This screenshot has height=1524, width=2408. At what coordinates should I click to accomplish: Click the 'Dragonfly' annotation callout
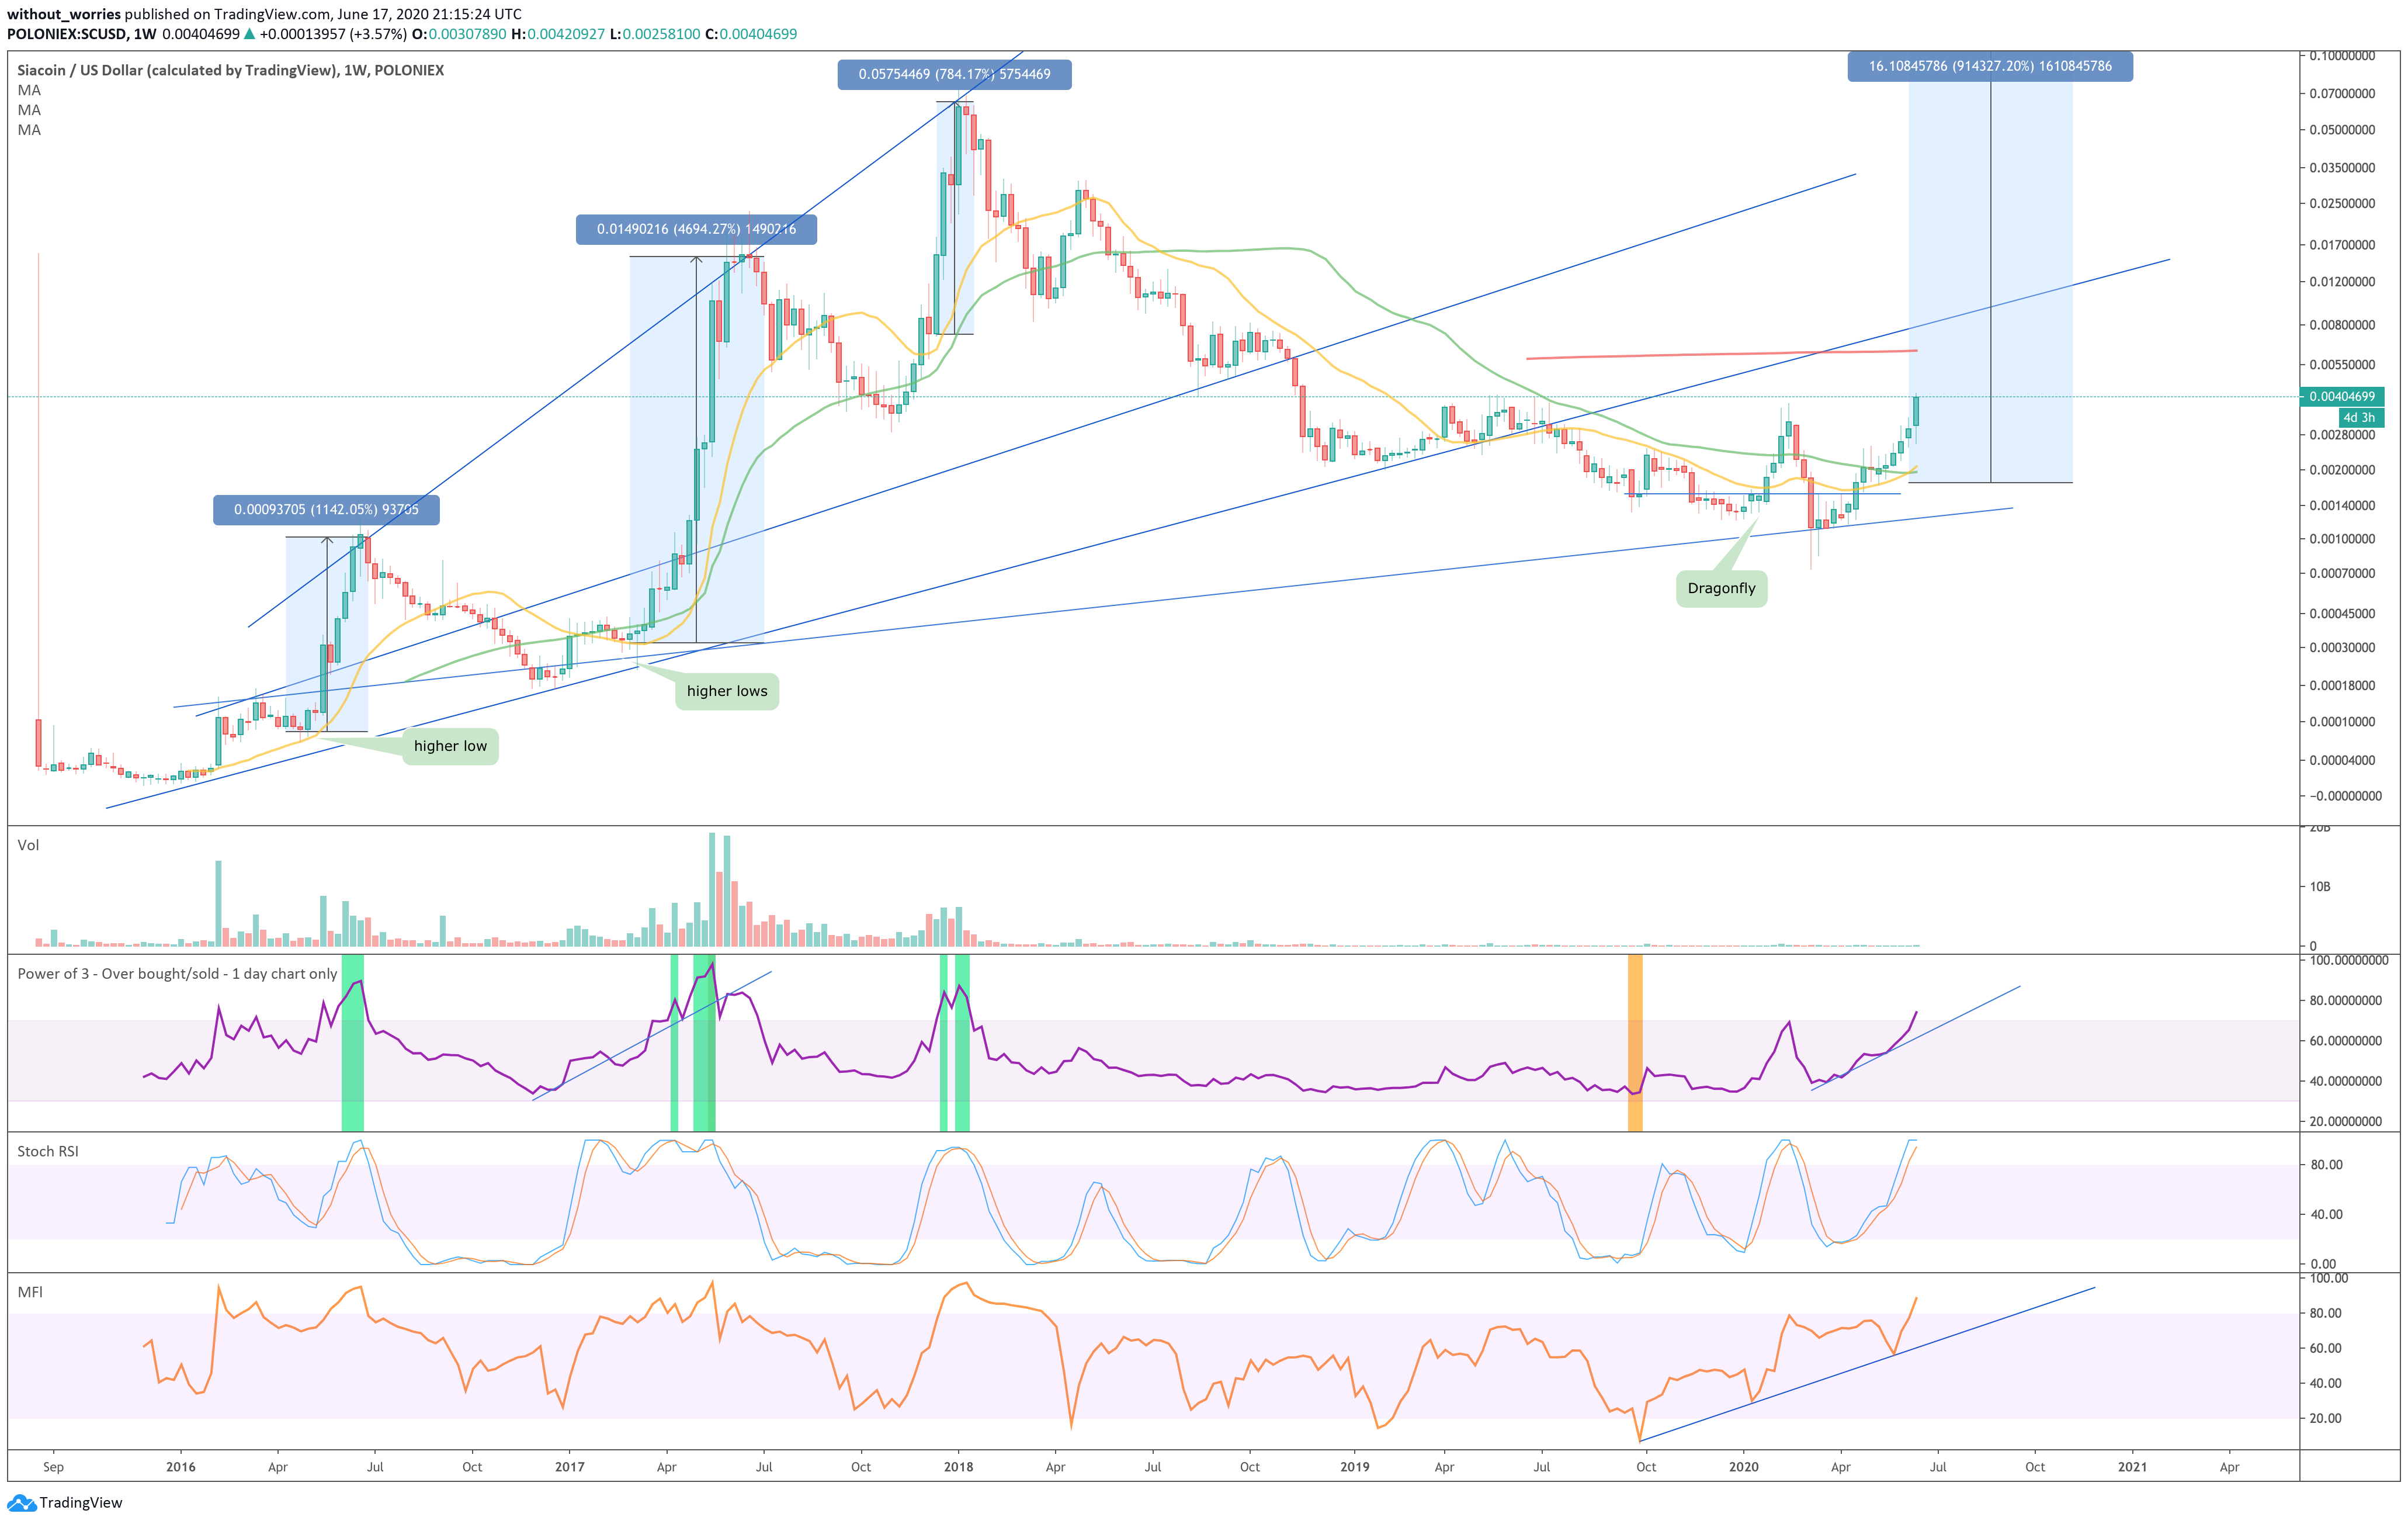coord(1721,588)
